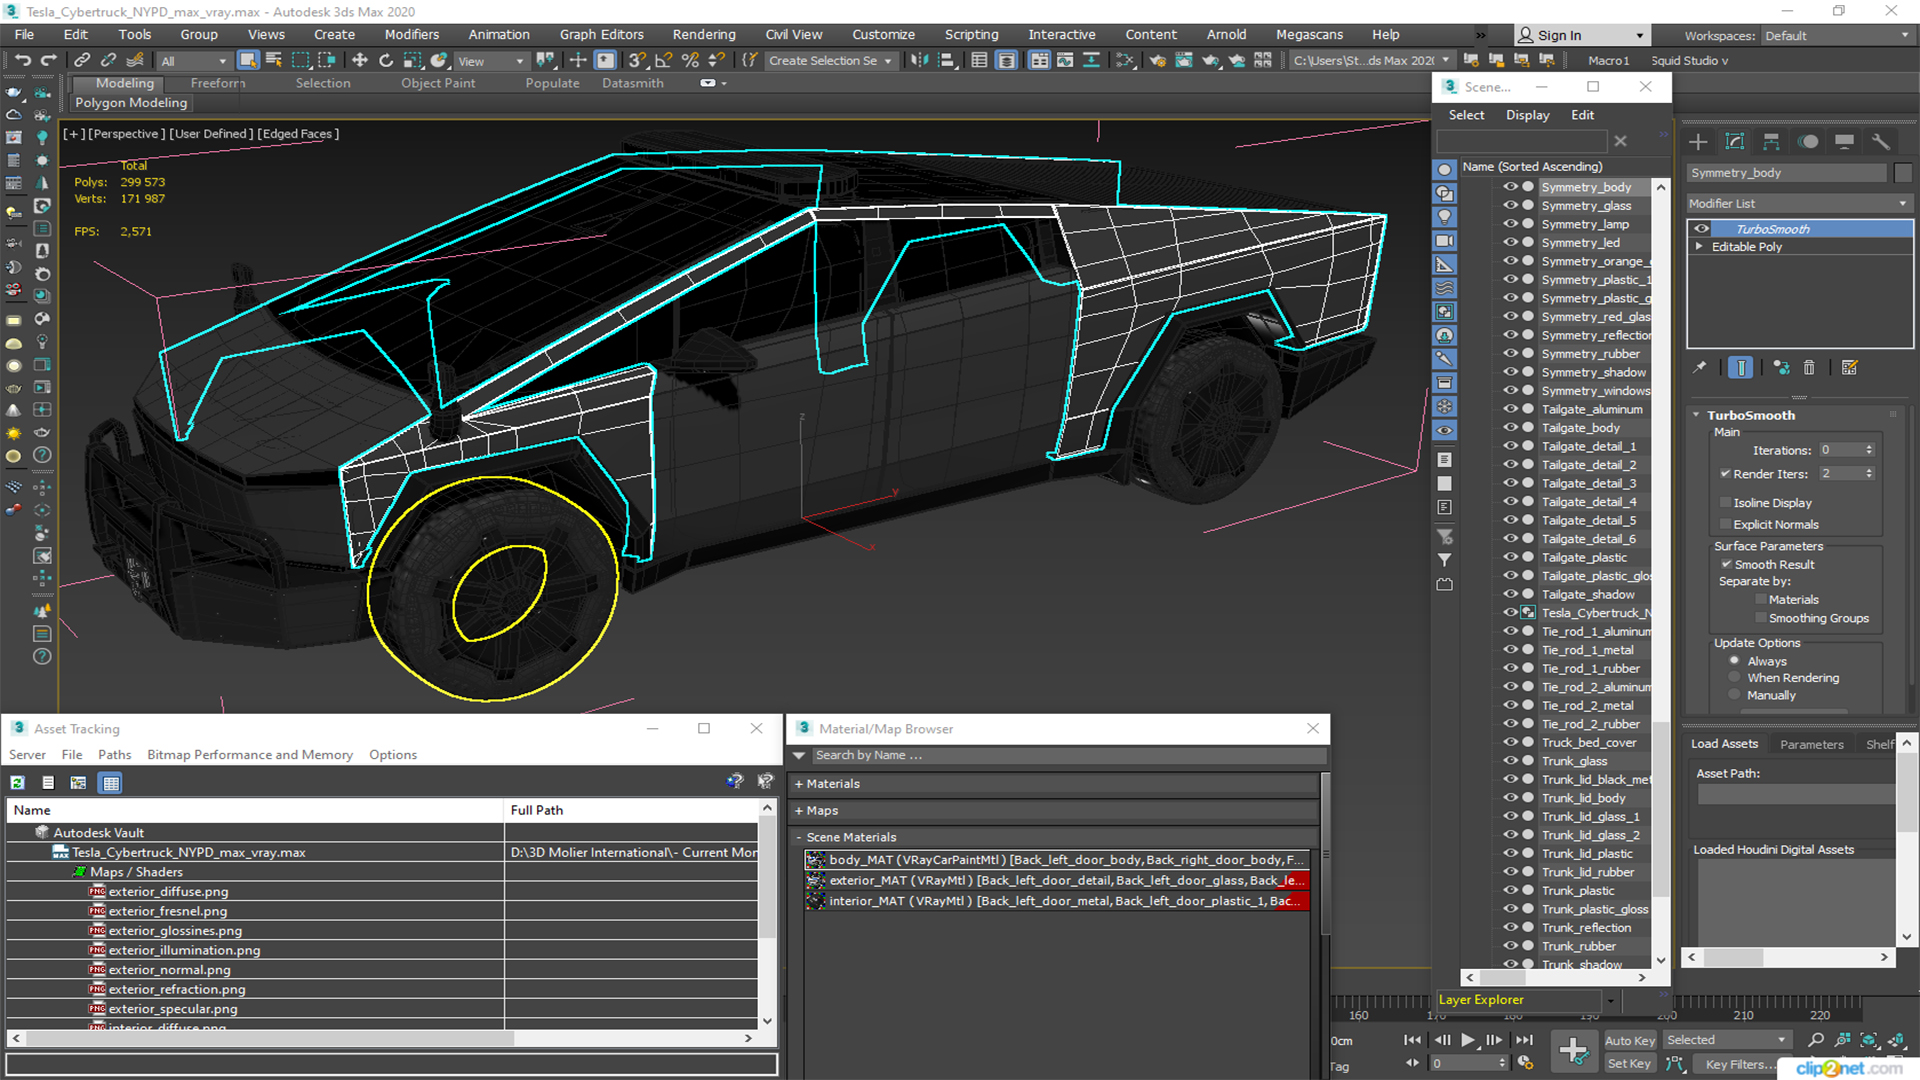Viewport: 1920px width, 1080px height.
Task: Drag the TurboSmooth Iterations stepper control
Action: point(1871,450)
